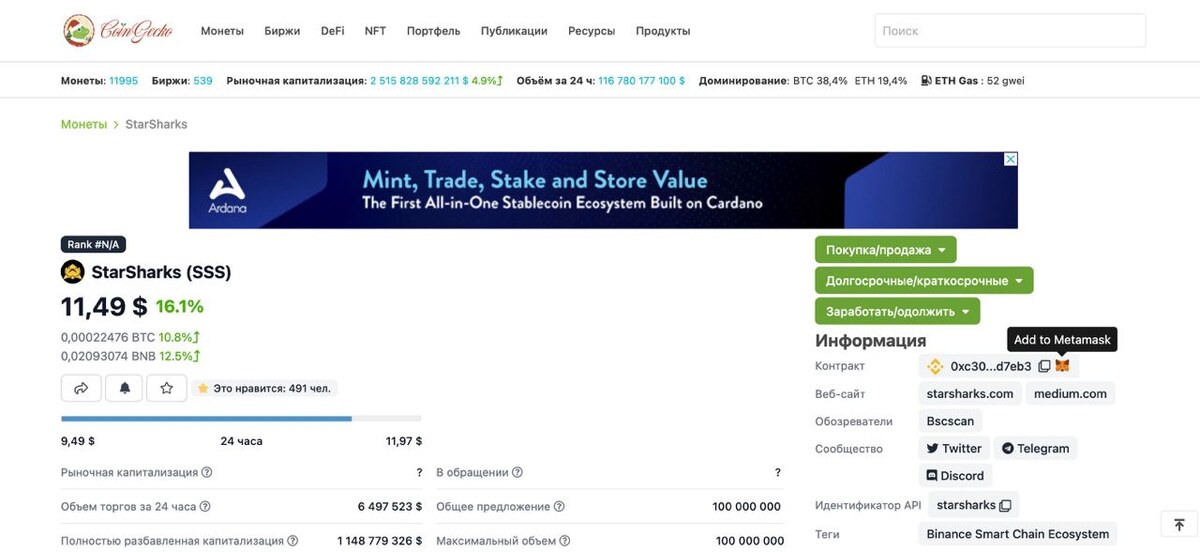Click the BNB chain contract icon
The image size is (1200, 552).
(x=936, y=366)
